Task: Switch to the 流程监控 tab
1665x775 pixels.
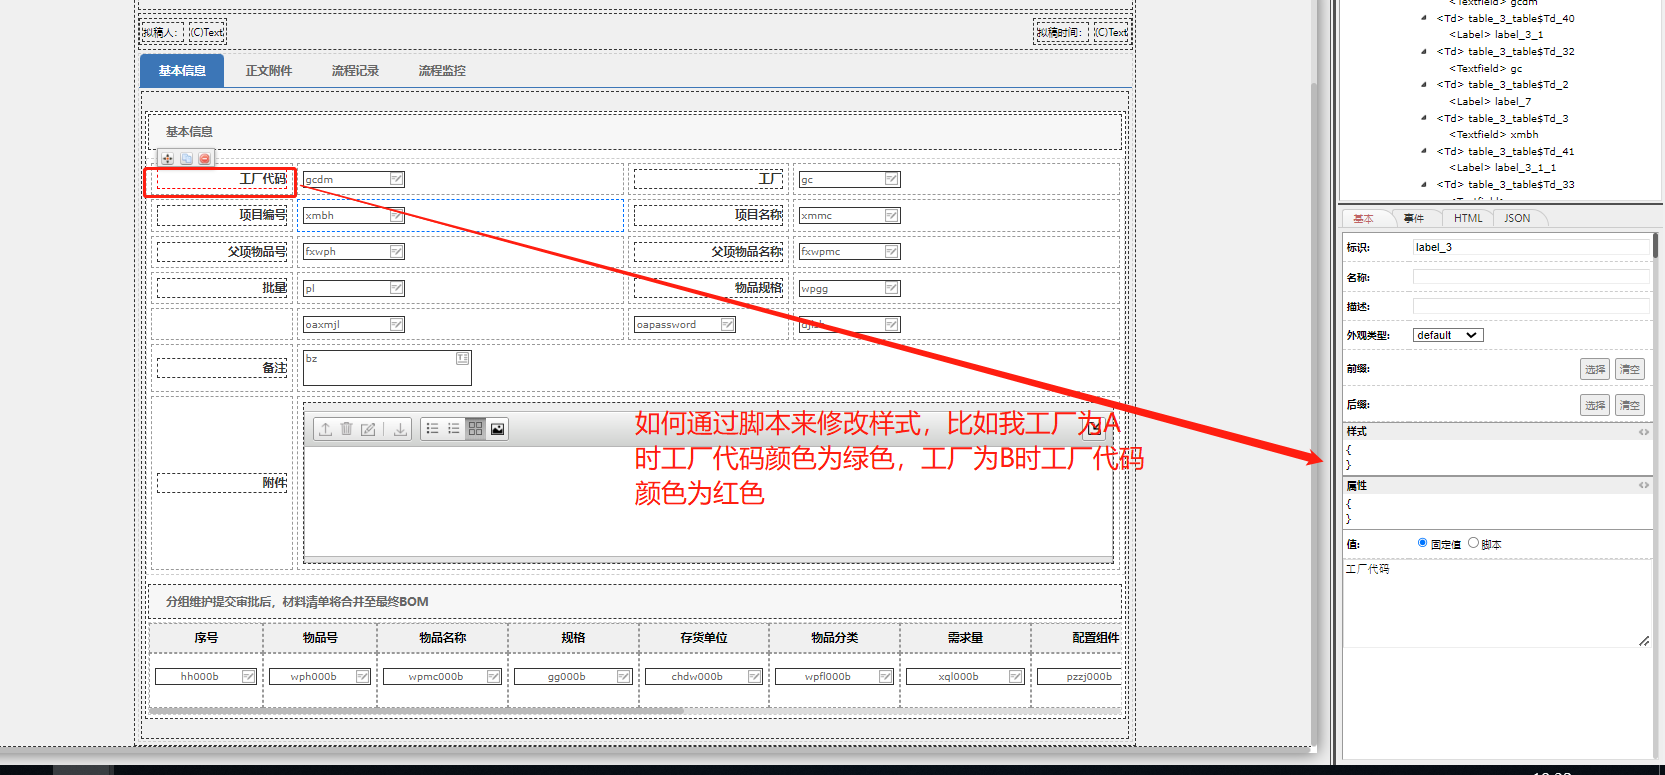Action: click(x=442, y=71)
